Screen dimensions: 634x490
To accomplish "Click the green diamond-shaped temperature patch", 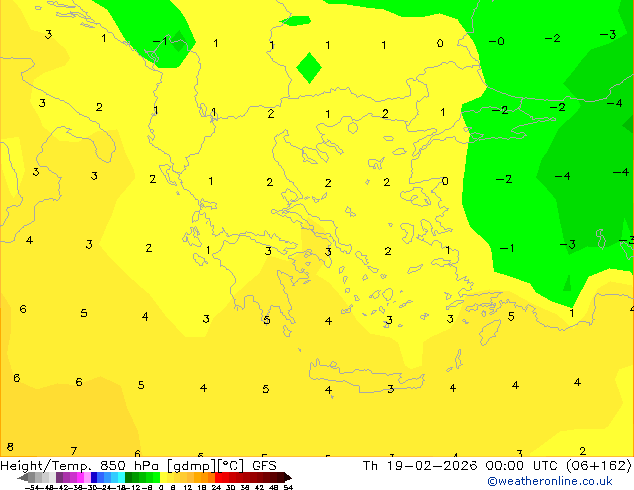I will coord(309,68).
